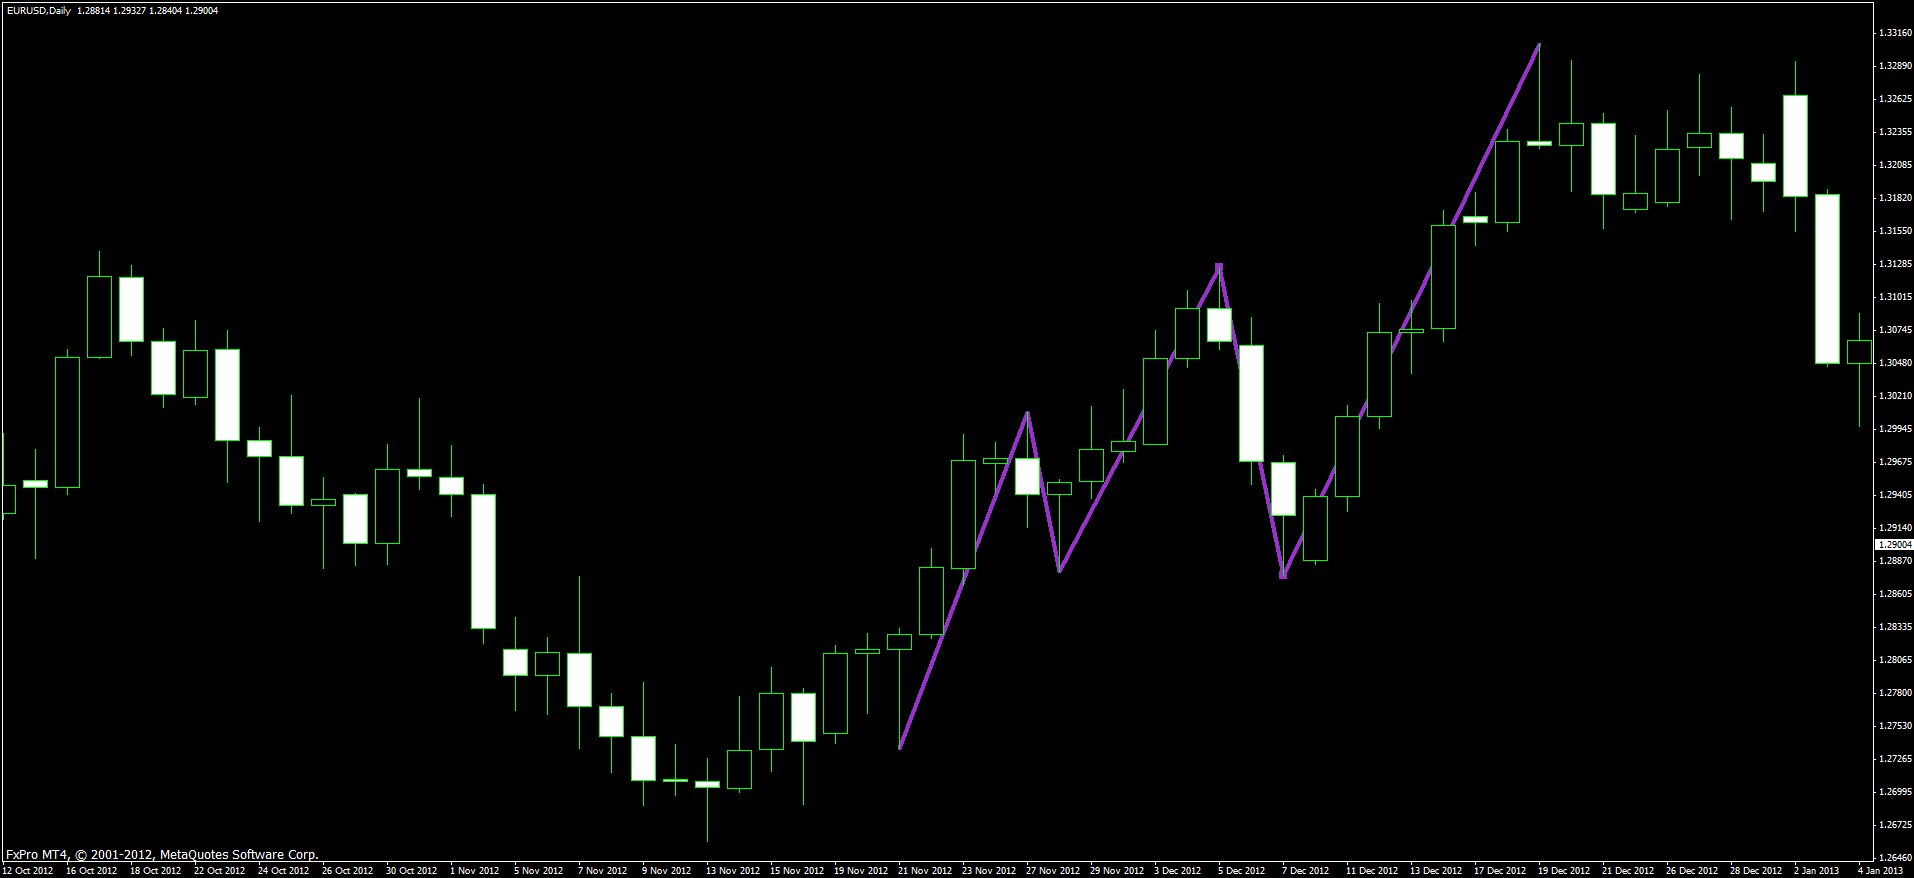
Task: Click the EURUSD,Daily chart title
Action: coord(38,11)
